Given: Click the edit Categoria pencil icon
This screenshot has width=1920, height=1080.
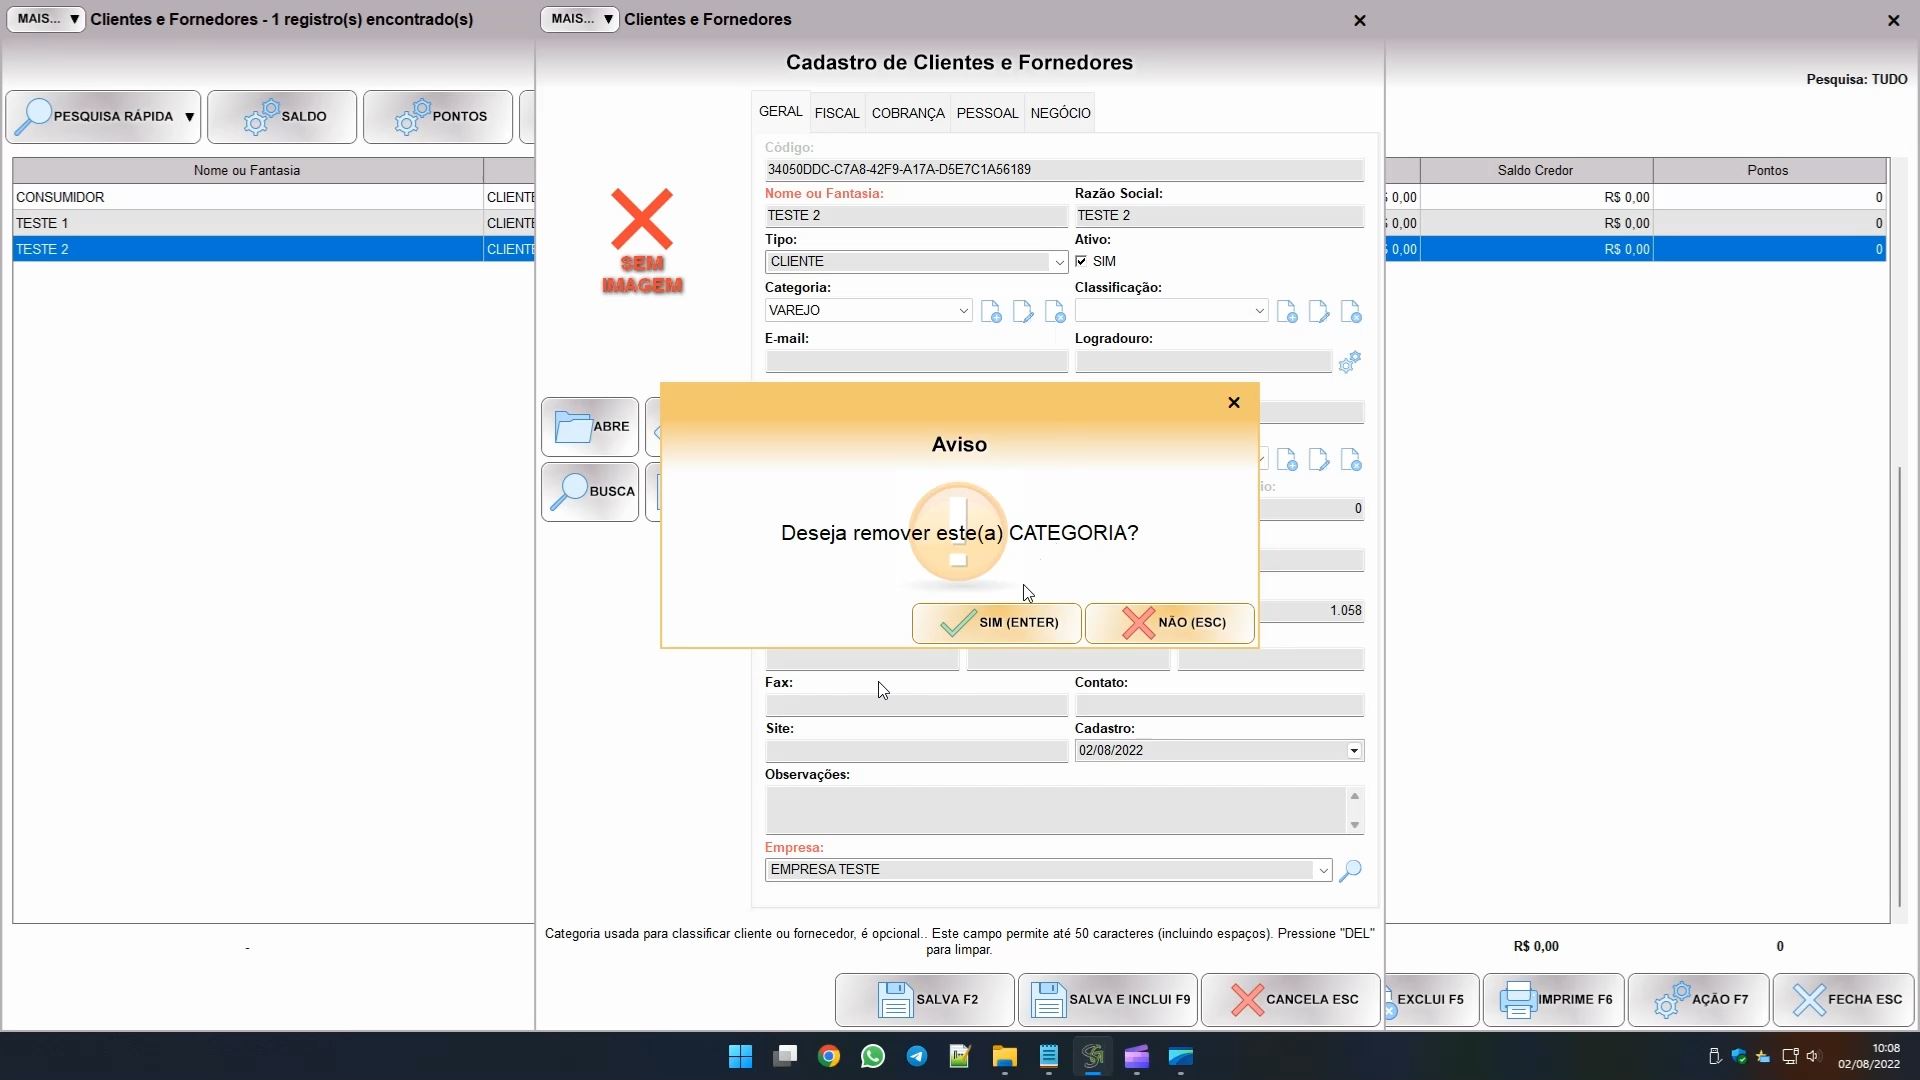Looking at the screenshot, I should click(1023, 312).
